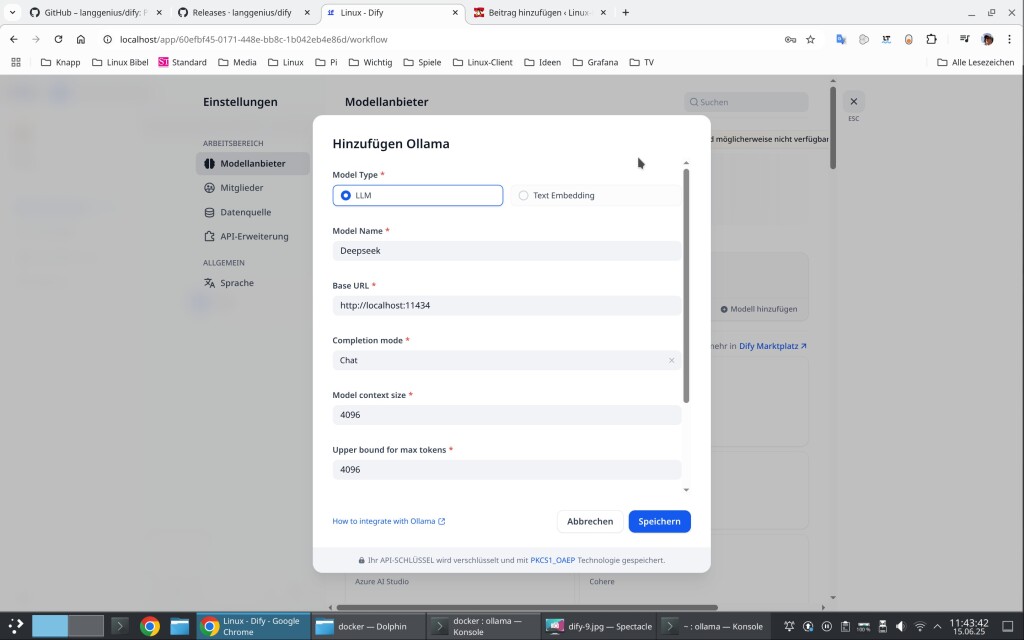The image size is (1024, 640).
Task: Click the Upper bound for max tokens field
Action: (506, 470)
